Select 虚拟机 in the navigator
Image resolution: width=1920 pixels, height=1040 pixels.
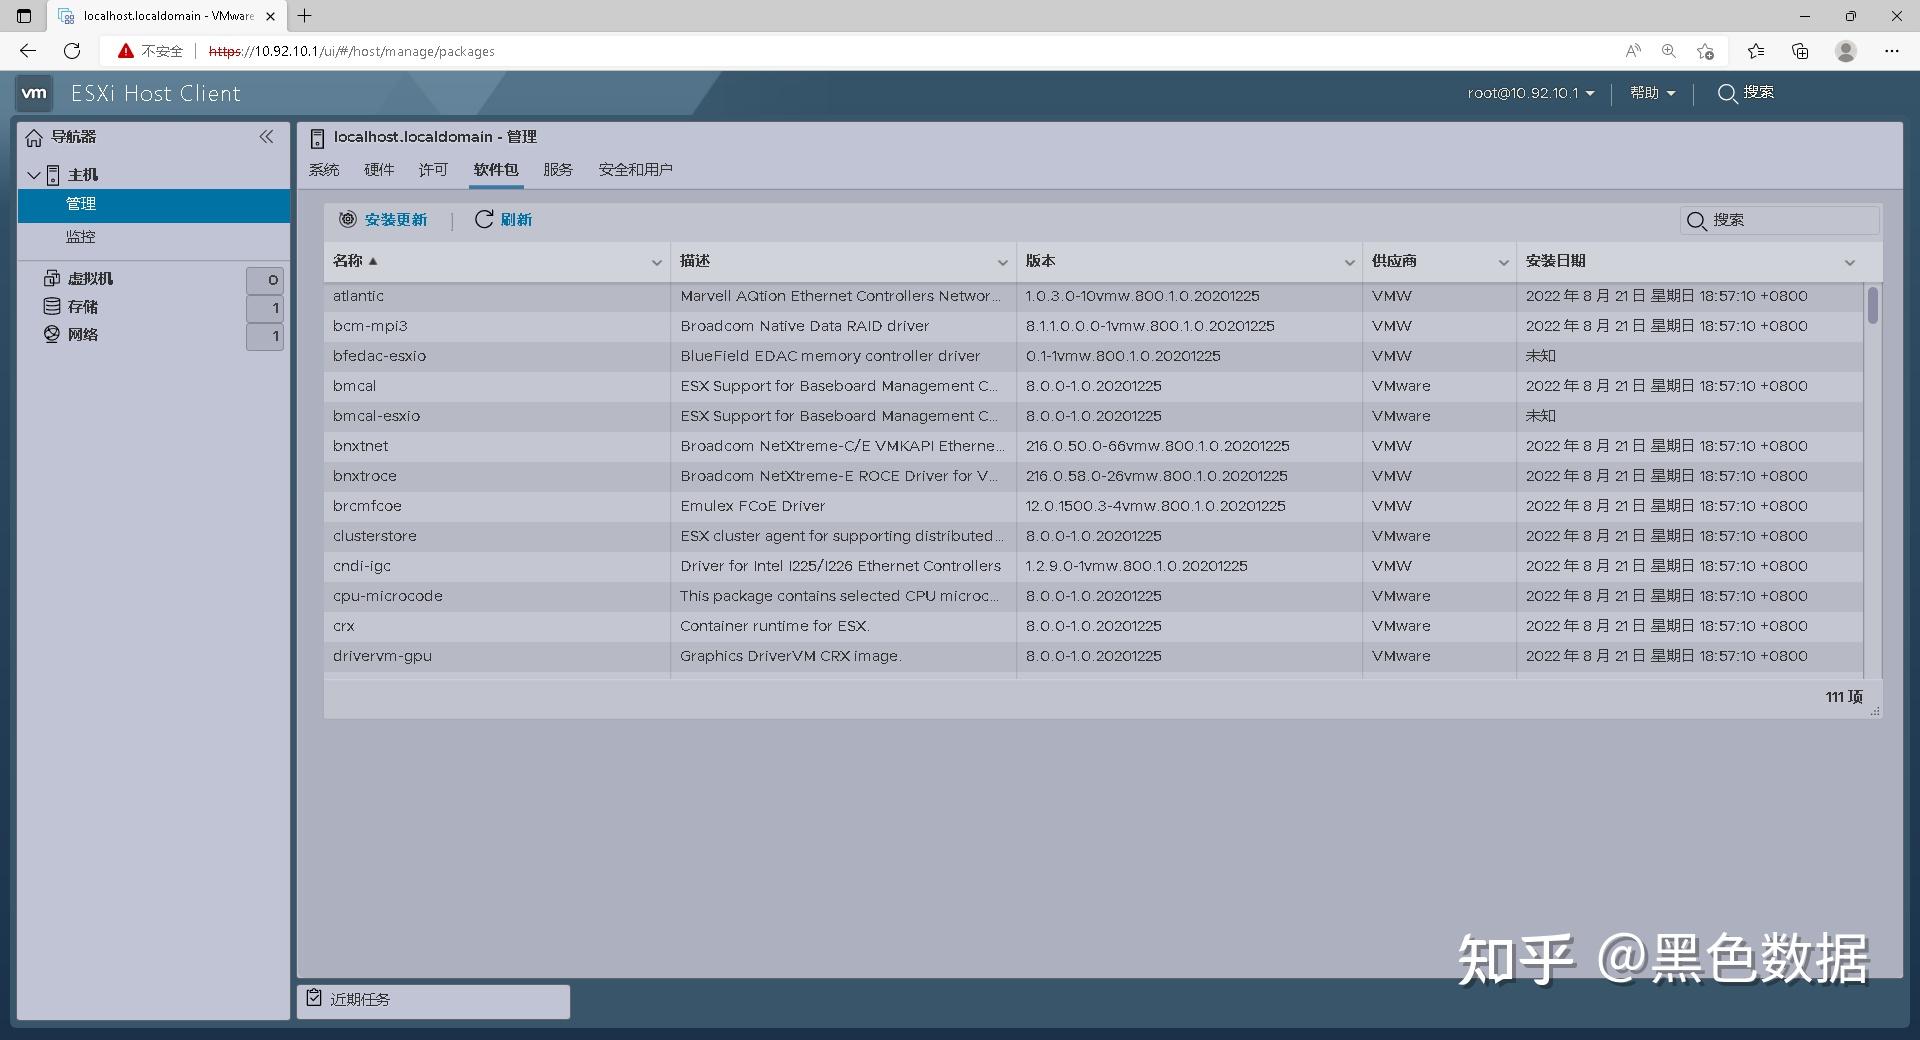[x=90, y=278]
